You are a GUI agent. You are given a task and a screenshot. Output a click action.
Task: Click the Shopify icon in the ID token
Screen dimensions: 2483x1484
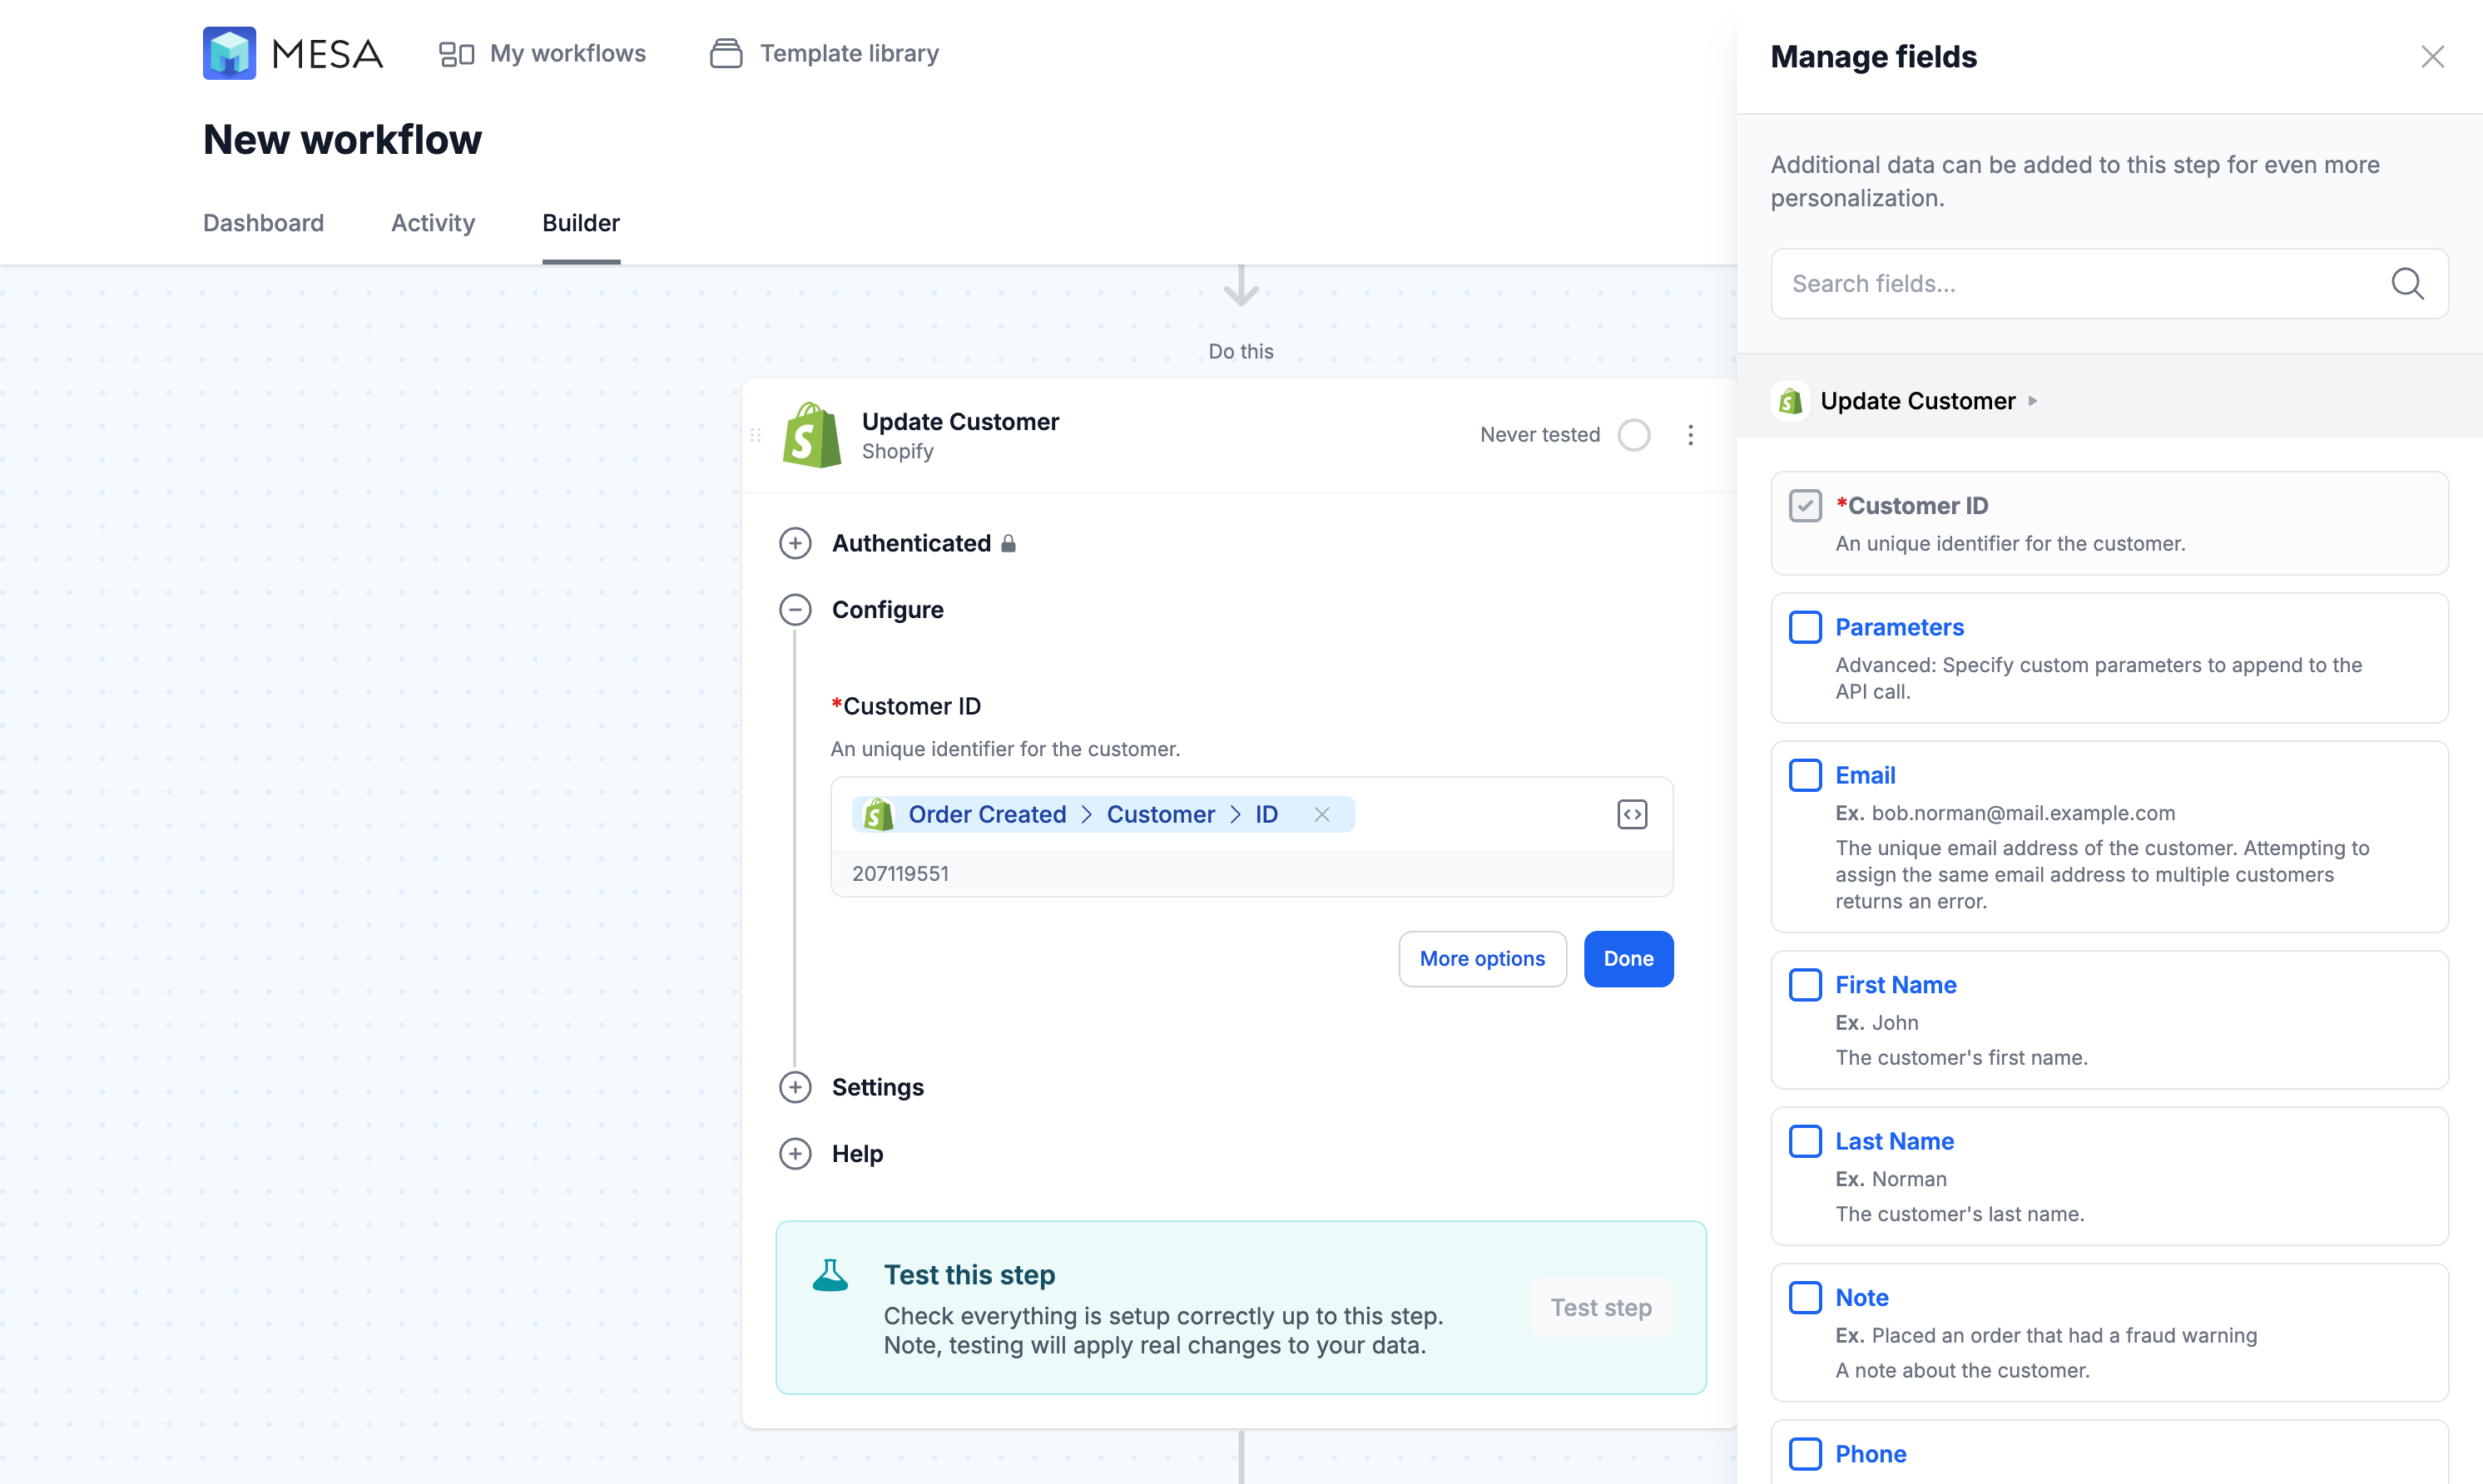click(878, 814)
